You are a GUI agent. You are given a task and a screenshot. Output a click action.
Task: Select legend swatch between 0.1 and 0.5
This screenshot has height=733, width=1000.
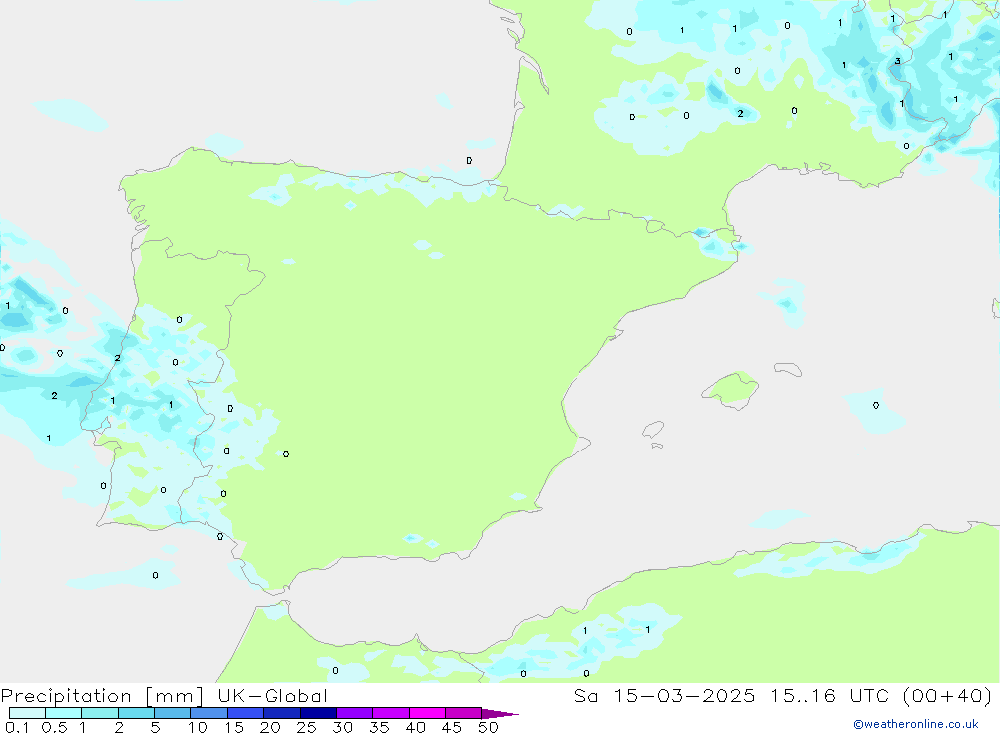27,713
